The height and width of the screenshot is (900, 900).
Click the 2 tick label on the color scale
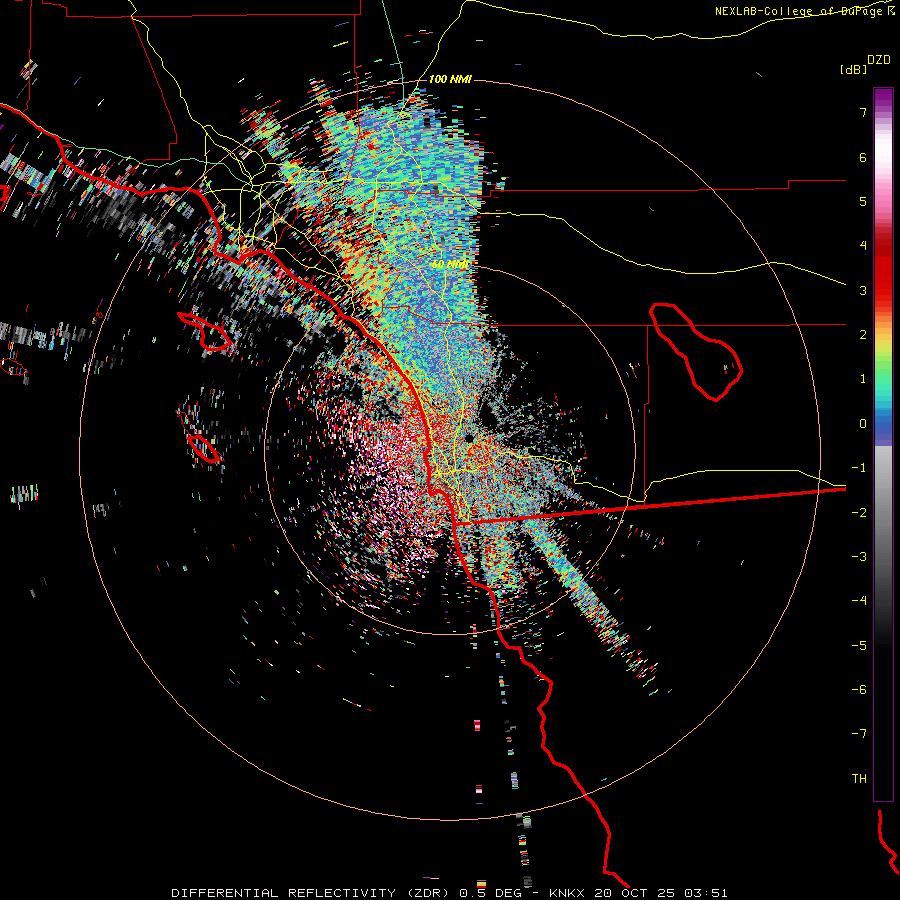pyautogui.click(x=863, y=335)
